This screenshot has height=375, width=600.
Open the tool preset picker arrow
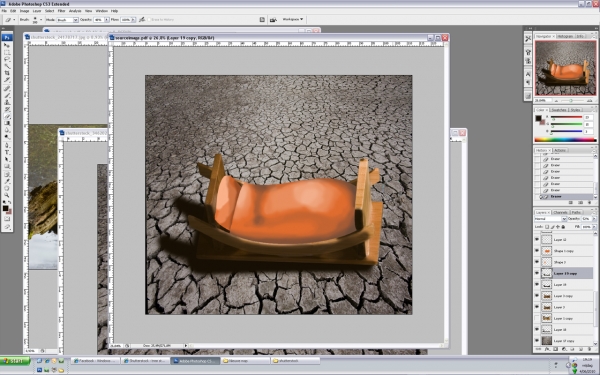[14, 20]
